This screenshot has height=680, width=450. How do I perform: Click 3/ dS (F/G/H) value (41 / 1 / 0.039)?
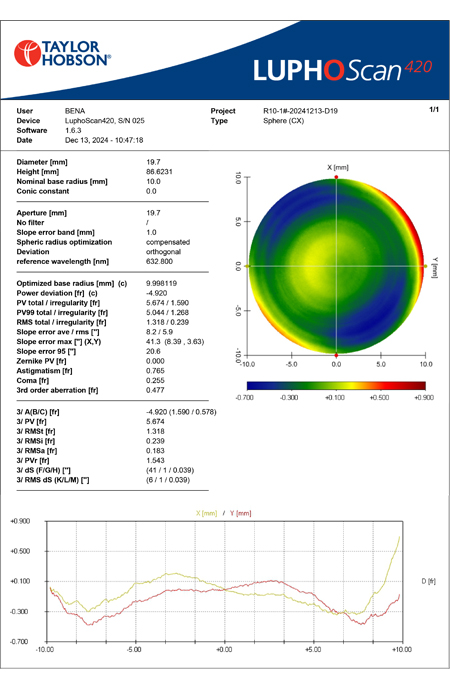pyautogui.click(x=170, y=470)
